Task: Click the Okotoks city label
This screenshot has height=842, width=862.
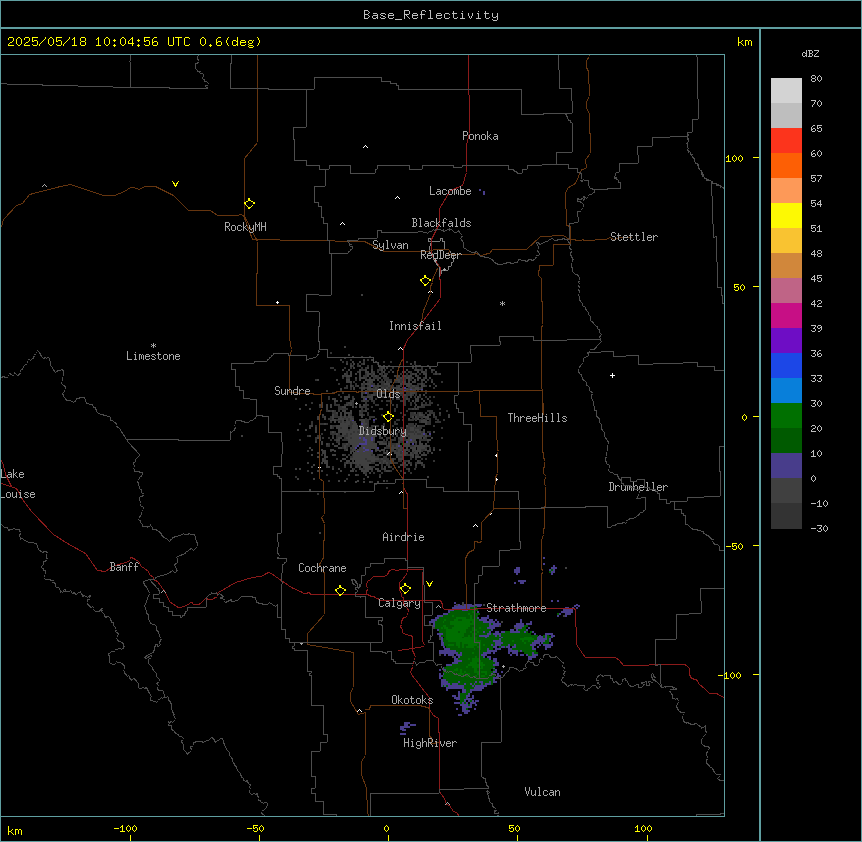Action: 412,700
